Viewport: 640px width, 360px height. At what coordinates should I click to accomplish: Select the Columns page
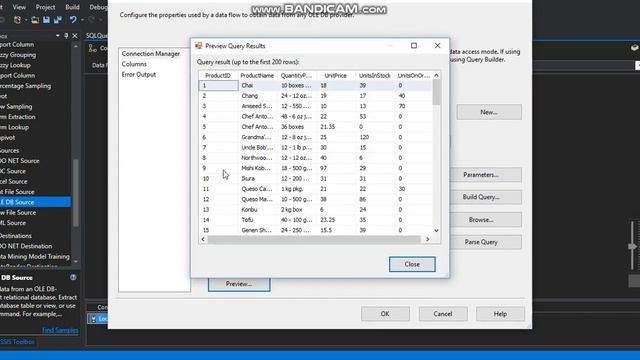point(134,64)
